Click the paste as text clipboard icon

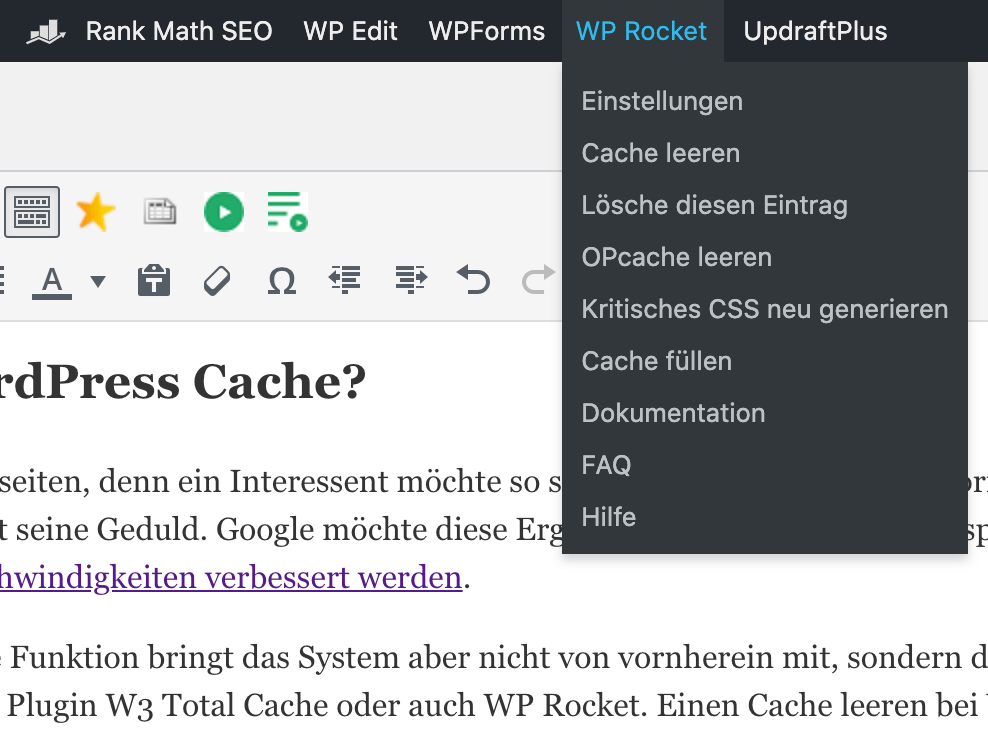click(154, 280)
